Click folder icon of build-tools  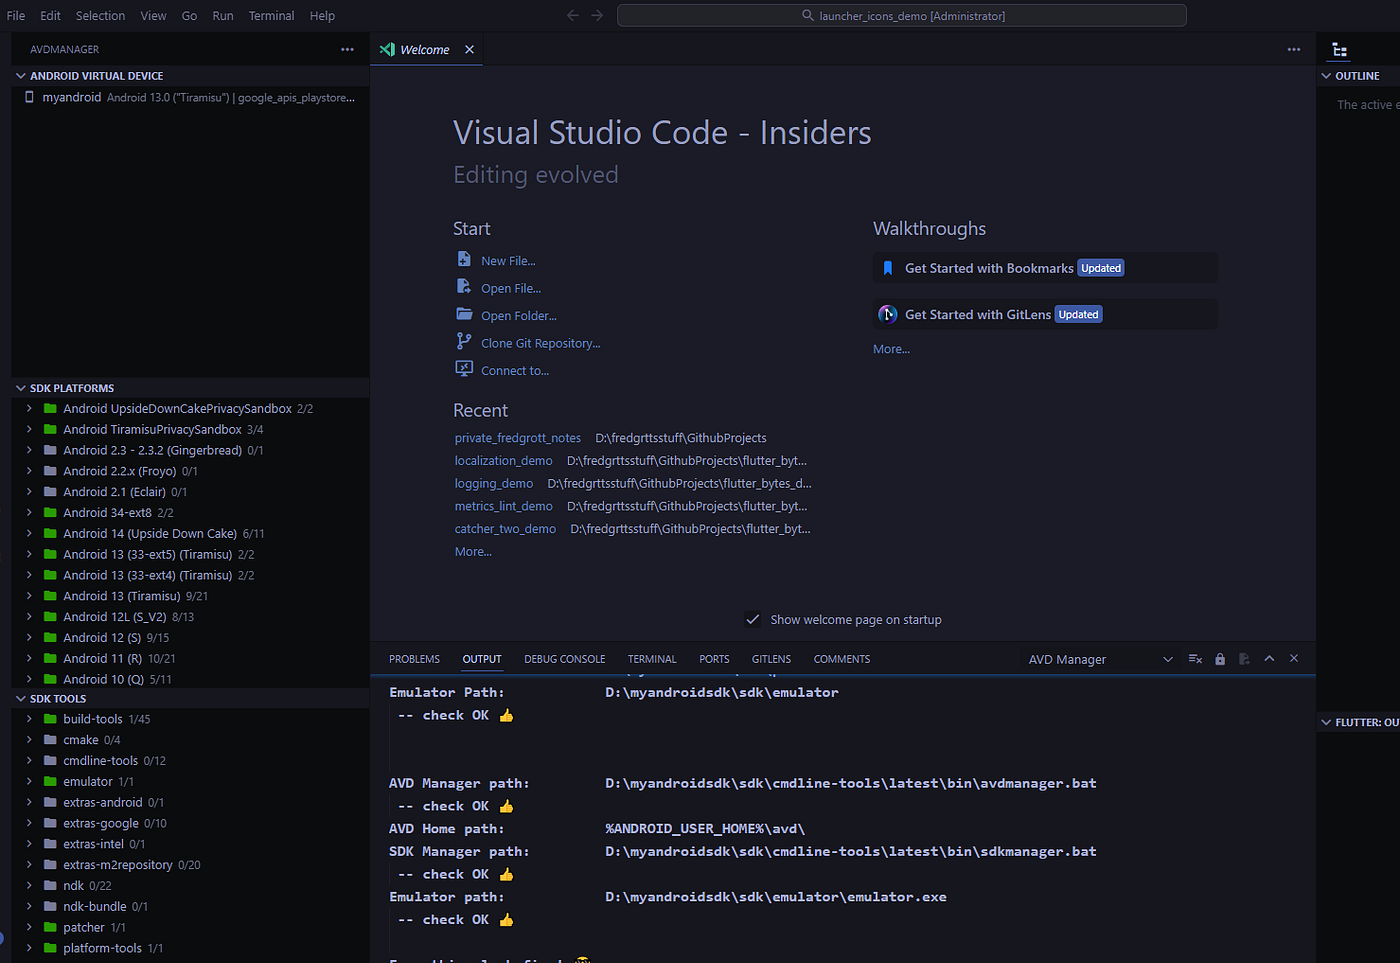[50, 718]
